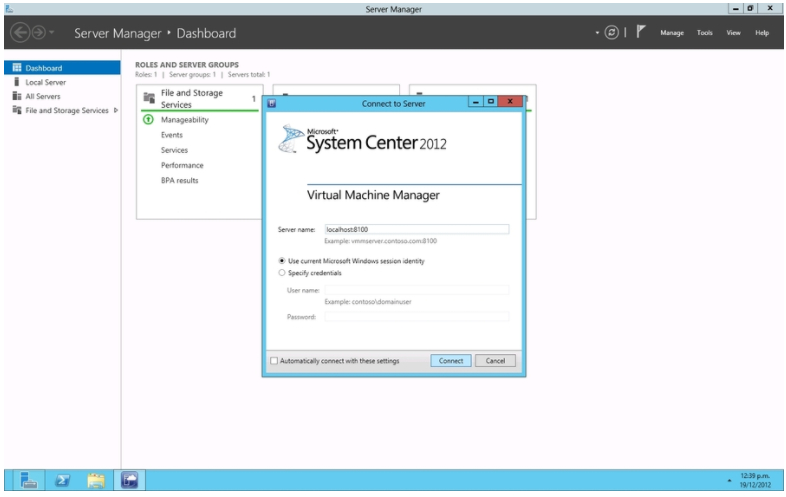This screenshot has height=497, width=786.
Task: Open the Manage menu
Action: click(x=672, y=33)
